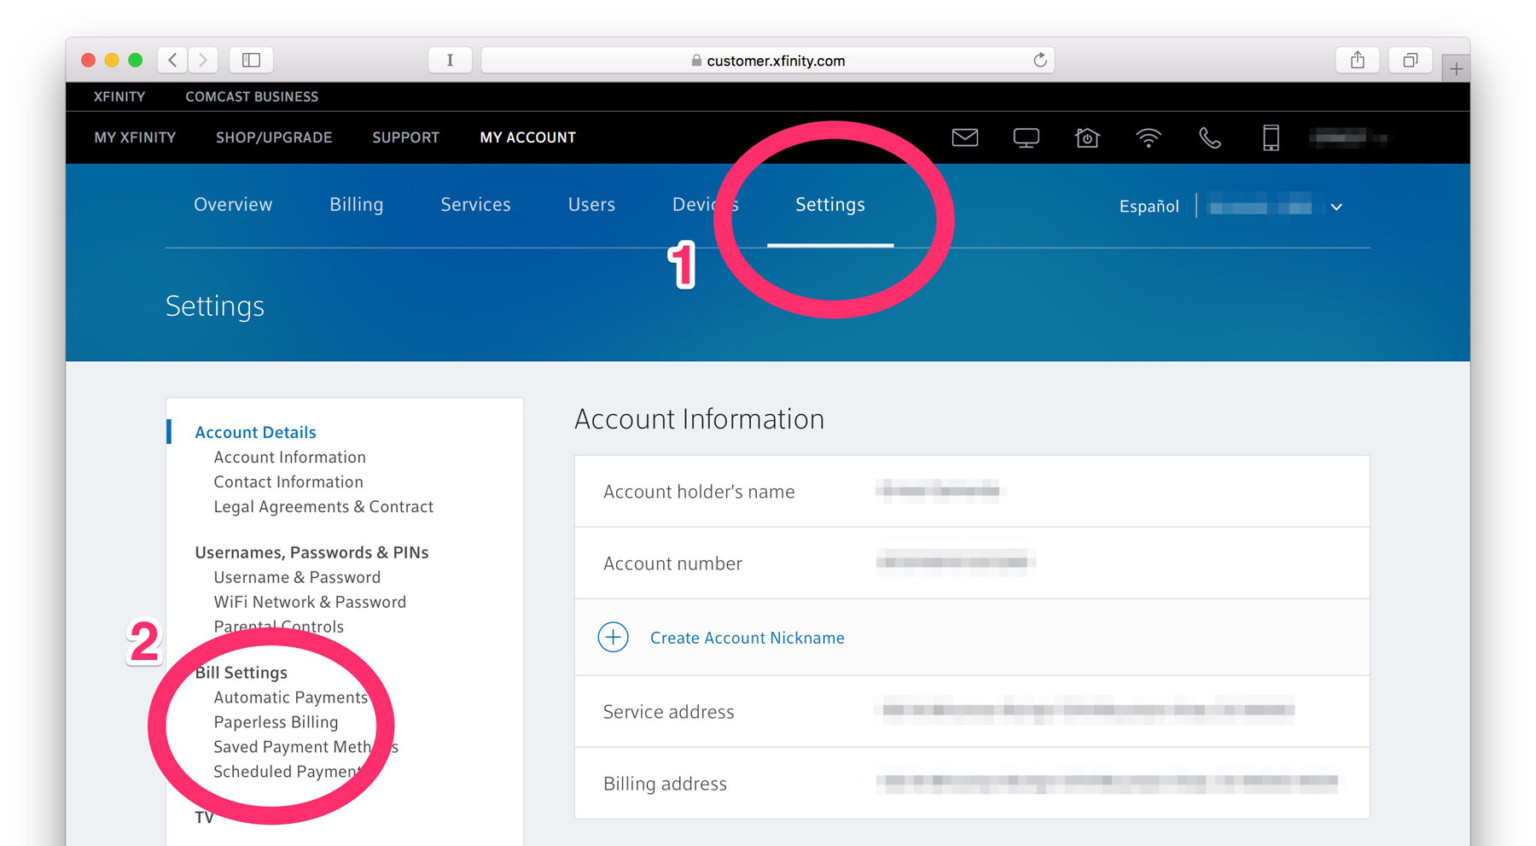Click the mobile device icon in the header

pyautogui.click(x=1270, y=138)
